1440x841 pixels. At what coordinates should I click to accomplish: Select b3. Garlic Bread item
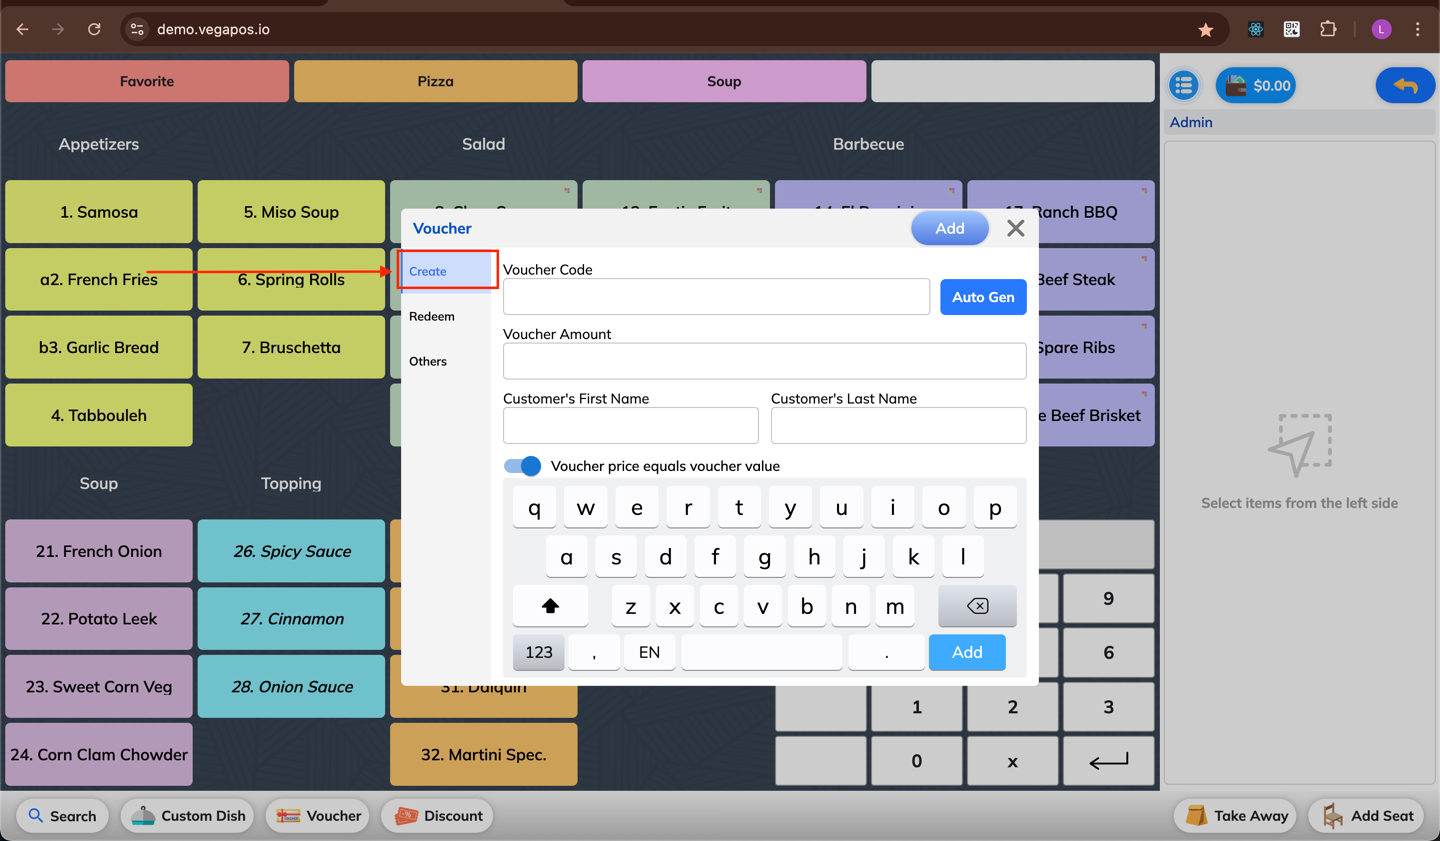pyautogui.click(x=99, y=347)
